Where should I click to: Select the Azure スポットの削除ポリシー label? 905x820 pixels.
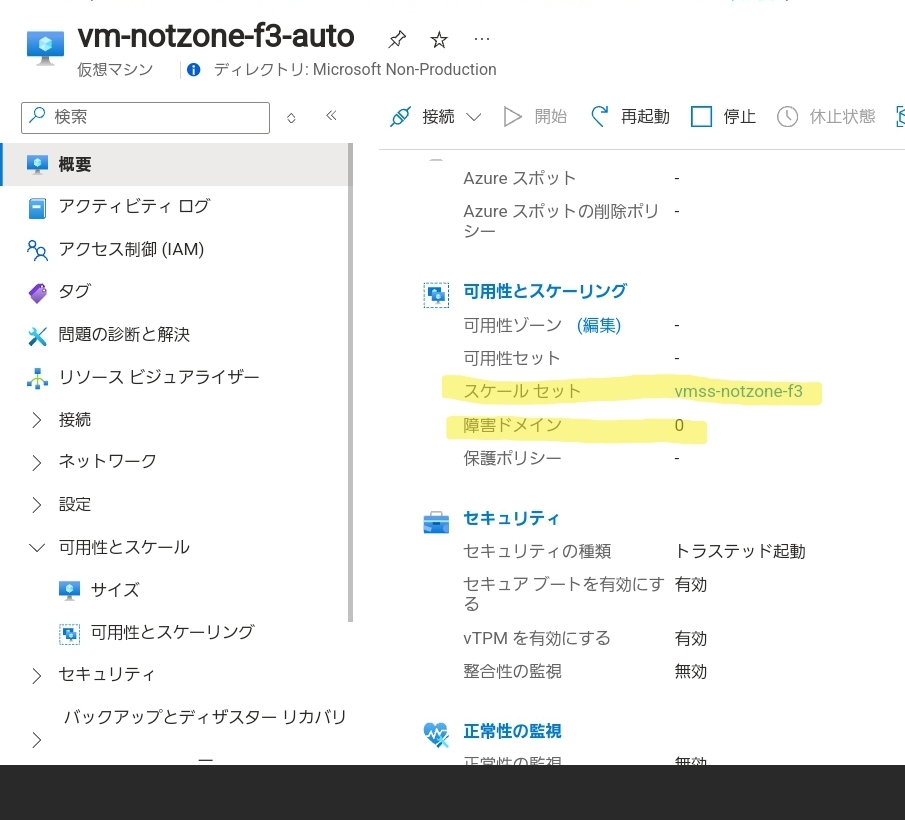point(561,221)
